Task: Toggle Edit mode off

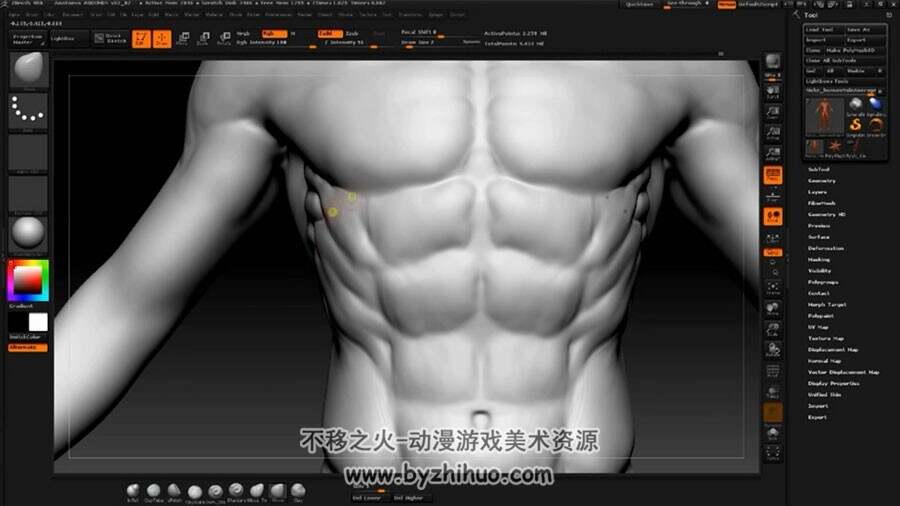Action: 141,39
